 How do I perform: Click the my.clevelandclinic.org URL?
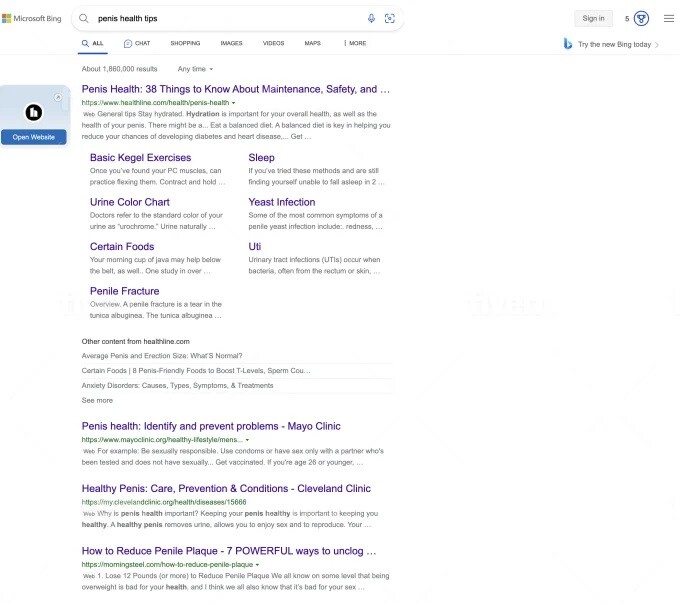[x=164, y=502]
